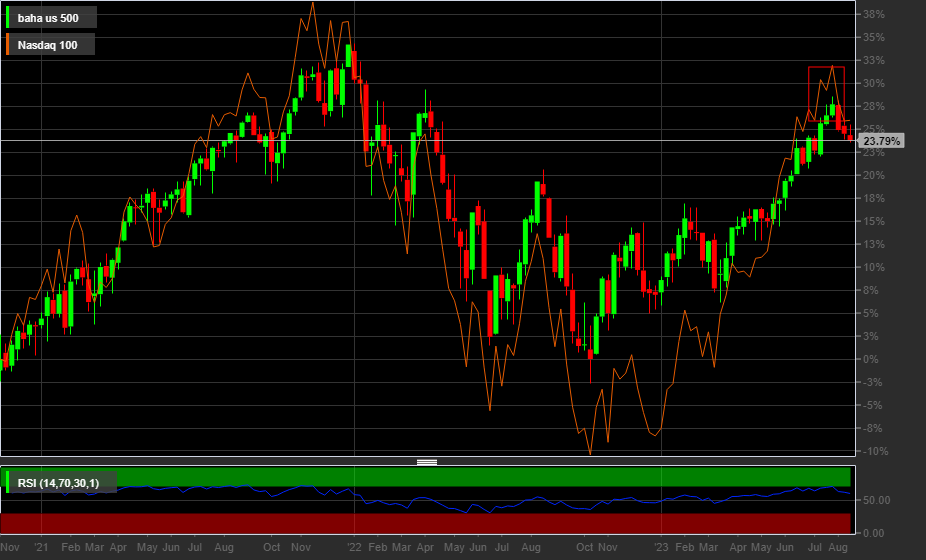
Task: Click the orange Nasdaq 100 color marker
Action: (x=7, y=45)
